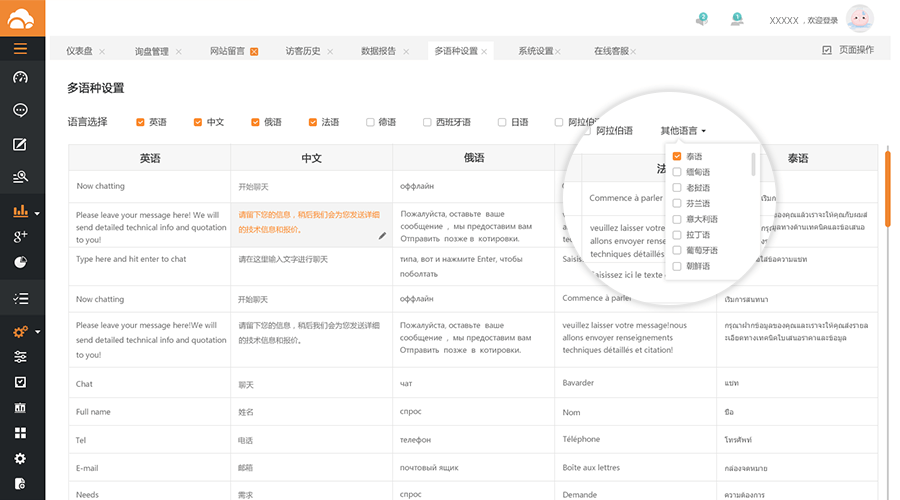The width and height of the screenshot is (900, 500).
Task: Open the four-square grid sidebar icon
Action: 21,433
